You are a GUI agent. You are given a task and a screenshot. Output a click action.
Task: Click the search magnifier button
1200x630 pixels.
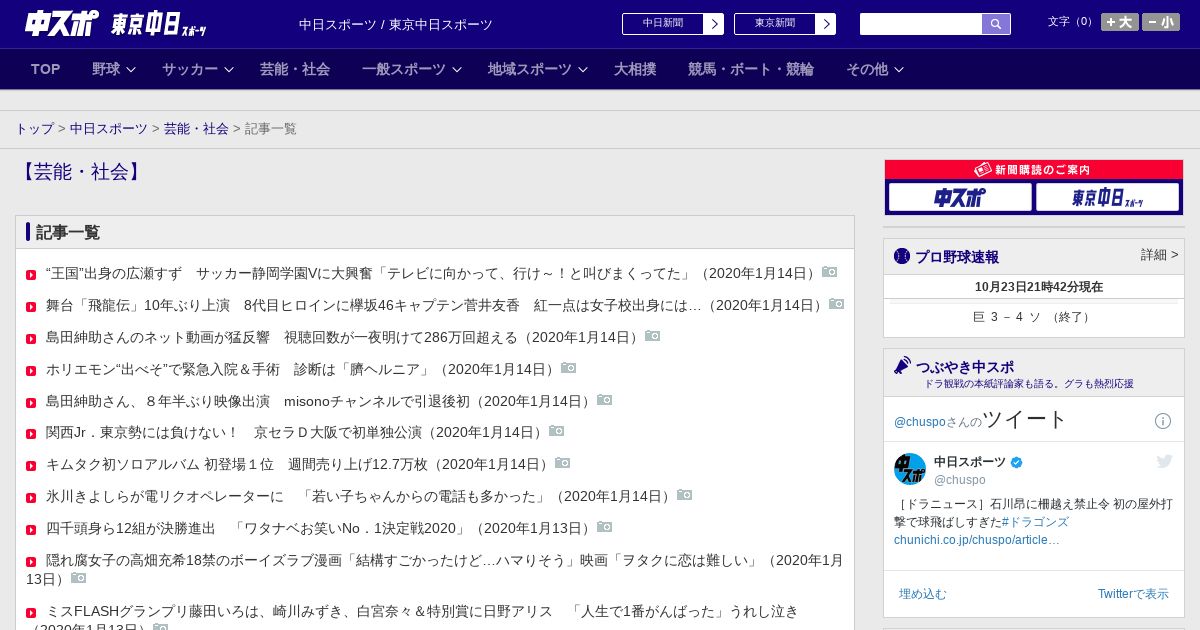[996, 24]
